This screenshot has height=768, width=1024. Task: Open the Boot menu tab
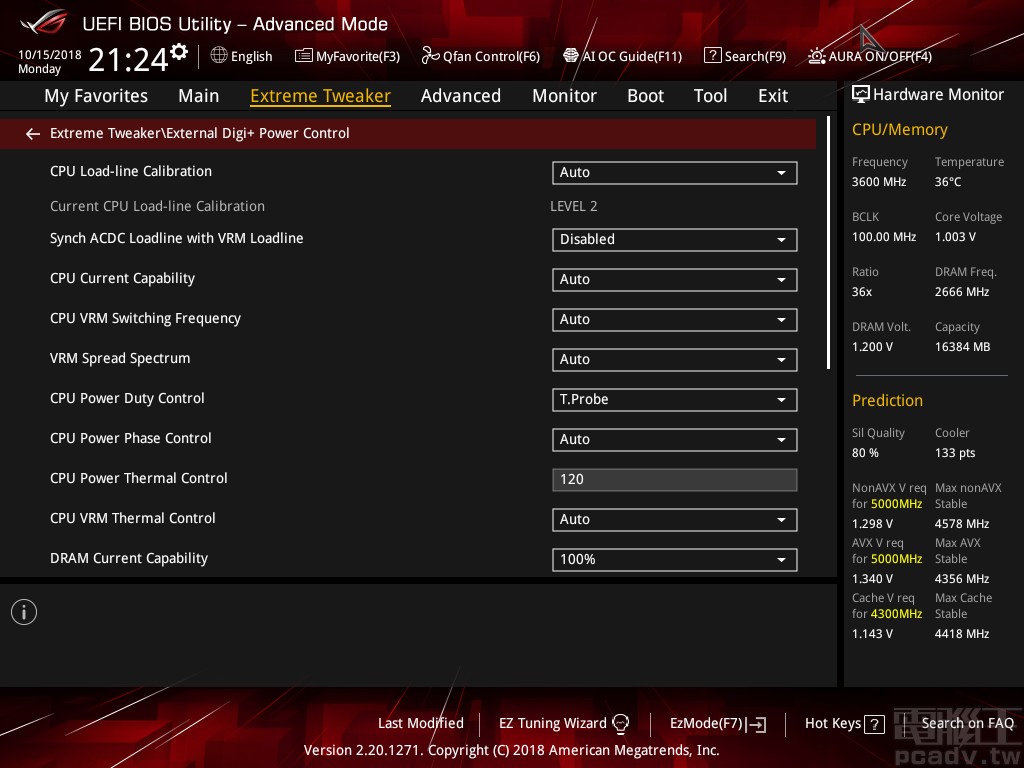pyautogui.click(x=645, y=95)
